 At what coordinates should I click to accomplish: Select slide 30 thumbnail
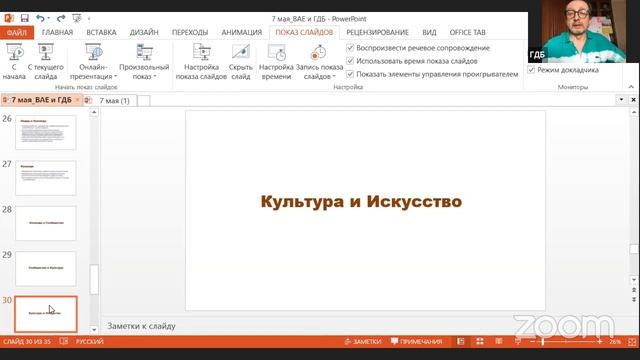coord(46,314)
